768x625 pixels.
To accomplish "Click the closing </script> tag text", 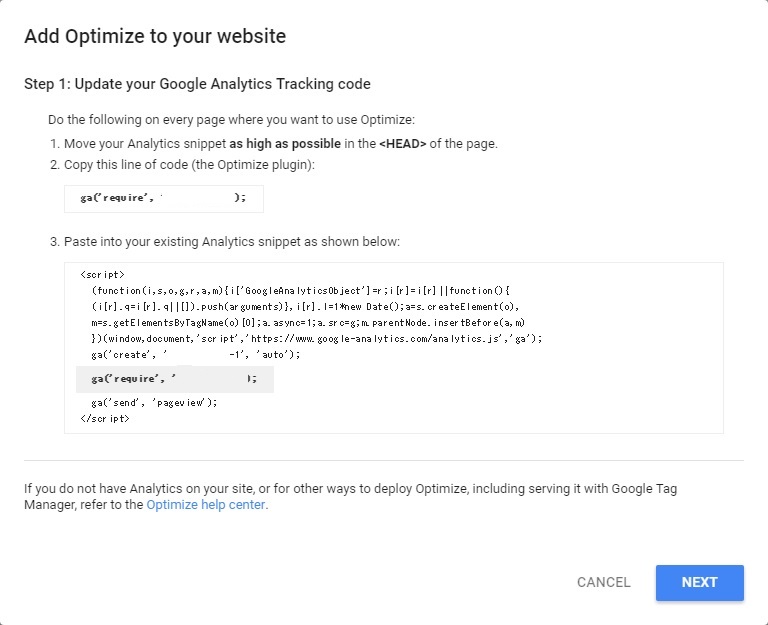I will tap(105, 419).
